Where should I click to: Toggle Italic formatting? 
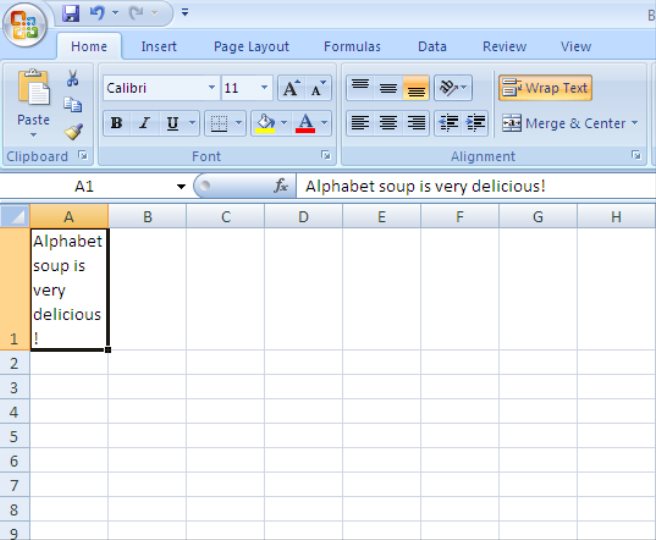point(145,123)
